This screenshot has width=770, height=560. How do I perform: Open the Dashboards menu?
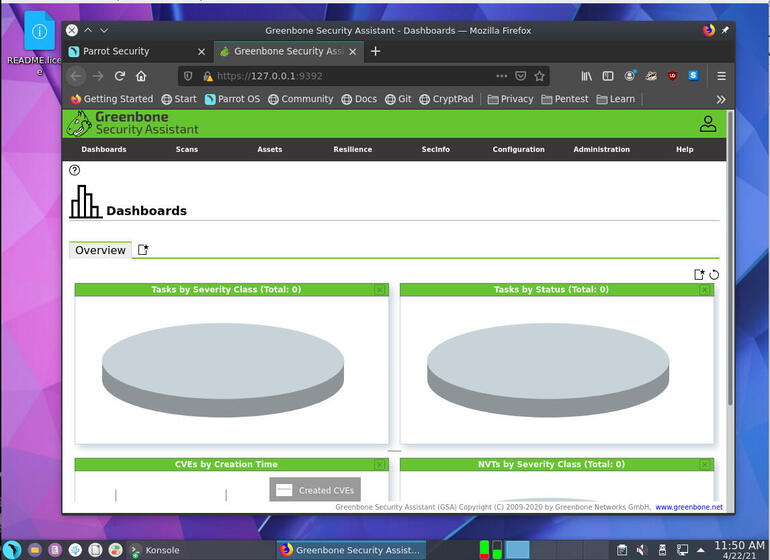tap(104, 149)
